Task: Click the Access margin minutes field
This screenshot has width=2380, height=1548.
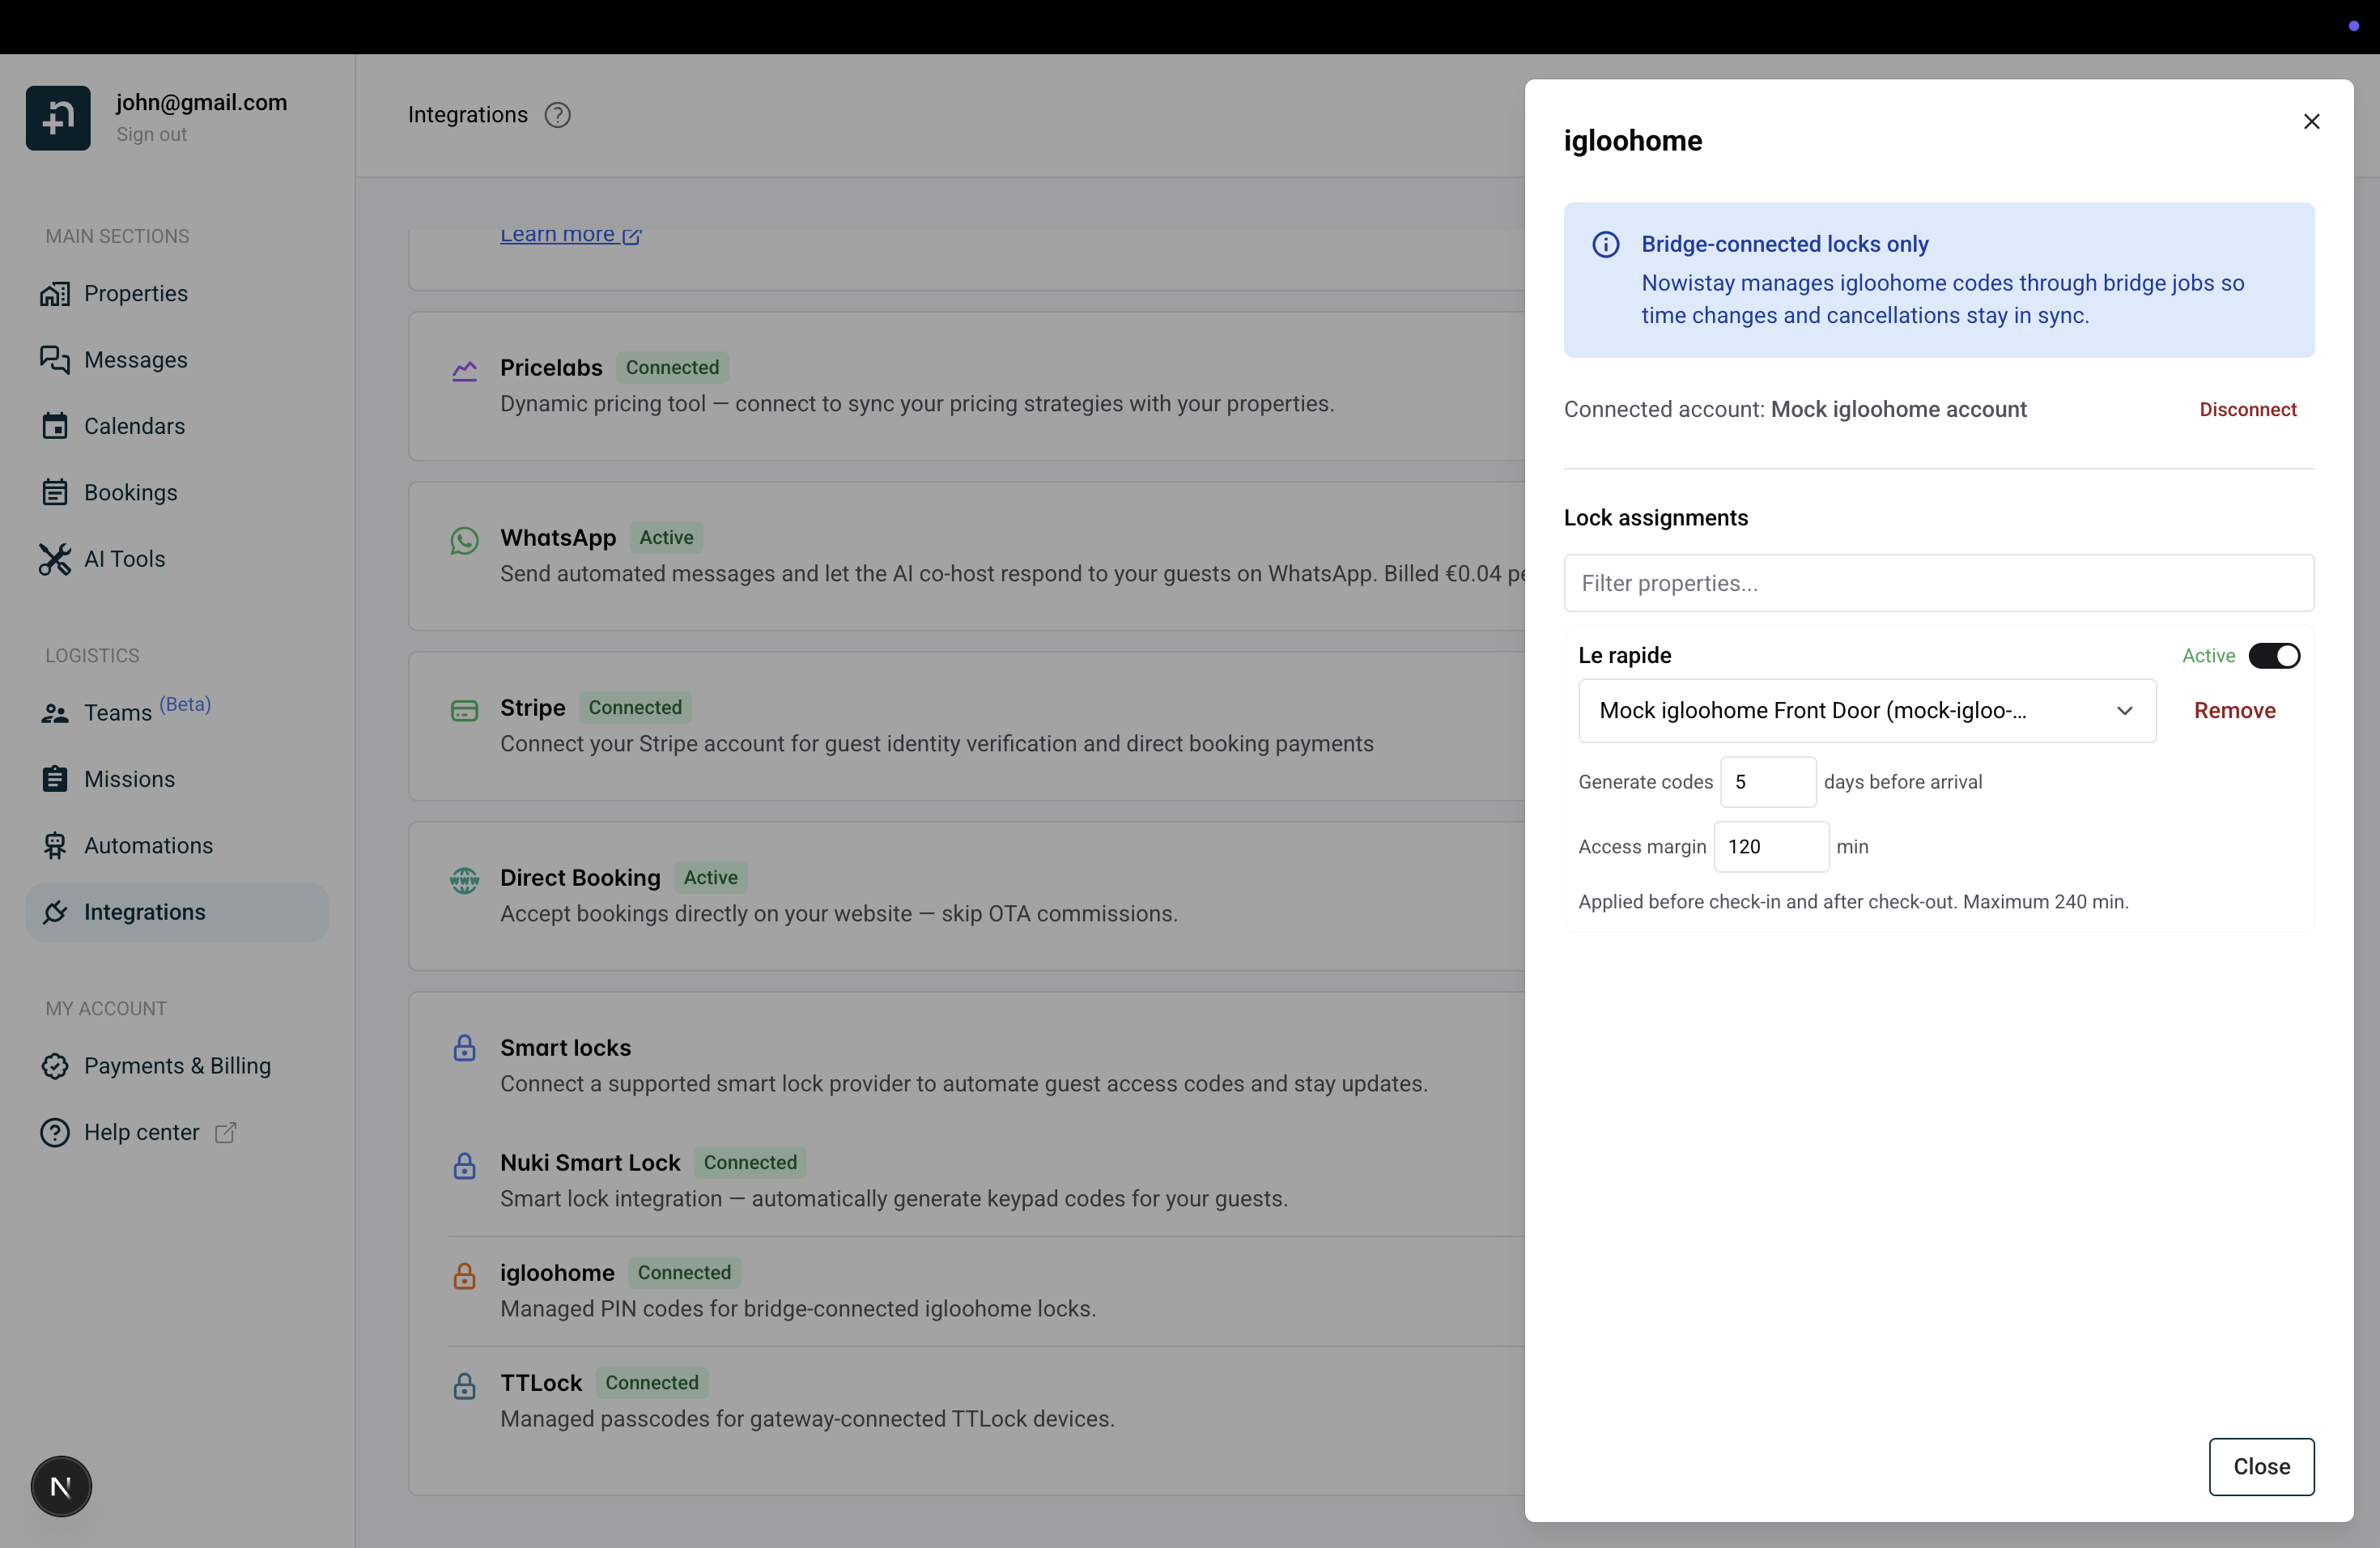Action: (1770, 846)
